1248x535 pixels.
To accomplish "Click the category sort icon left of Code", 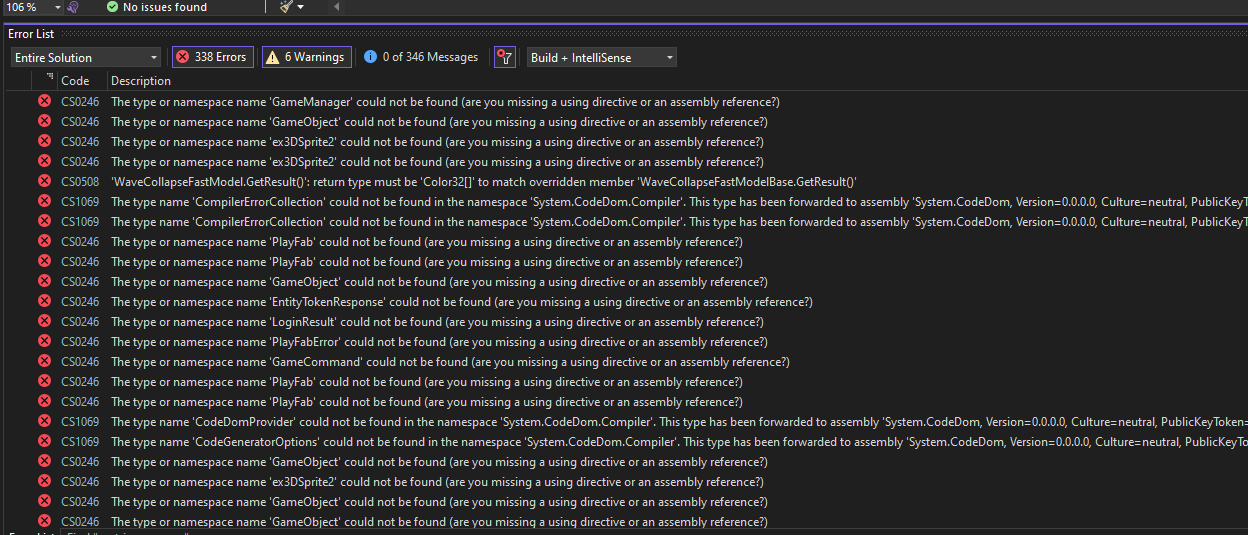I will tap(50, 78).
